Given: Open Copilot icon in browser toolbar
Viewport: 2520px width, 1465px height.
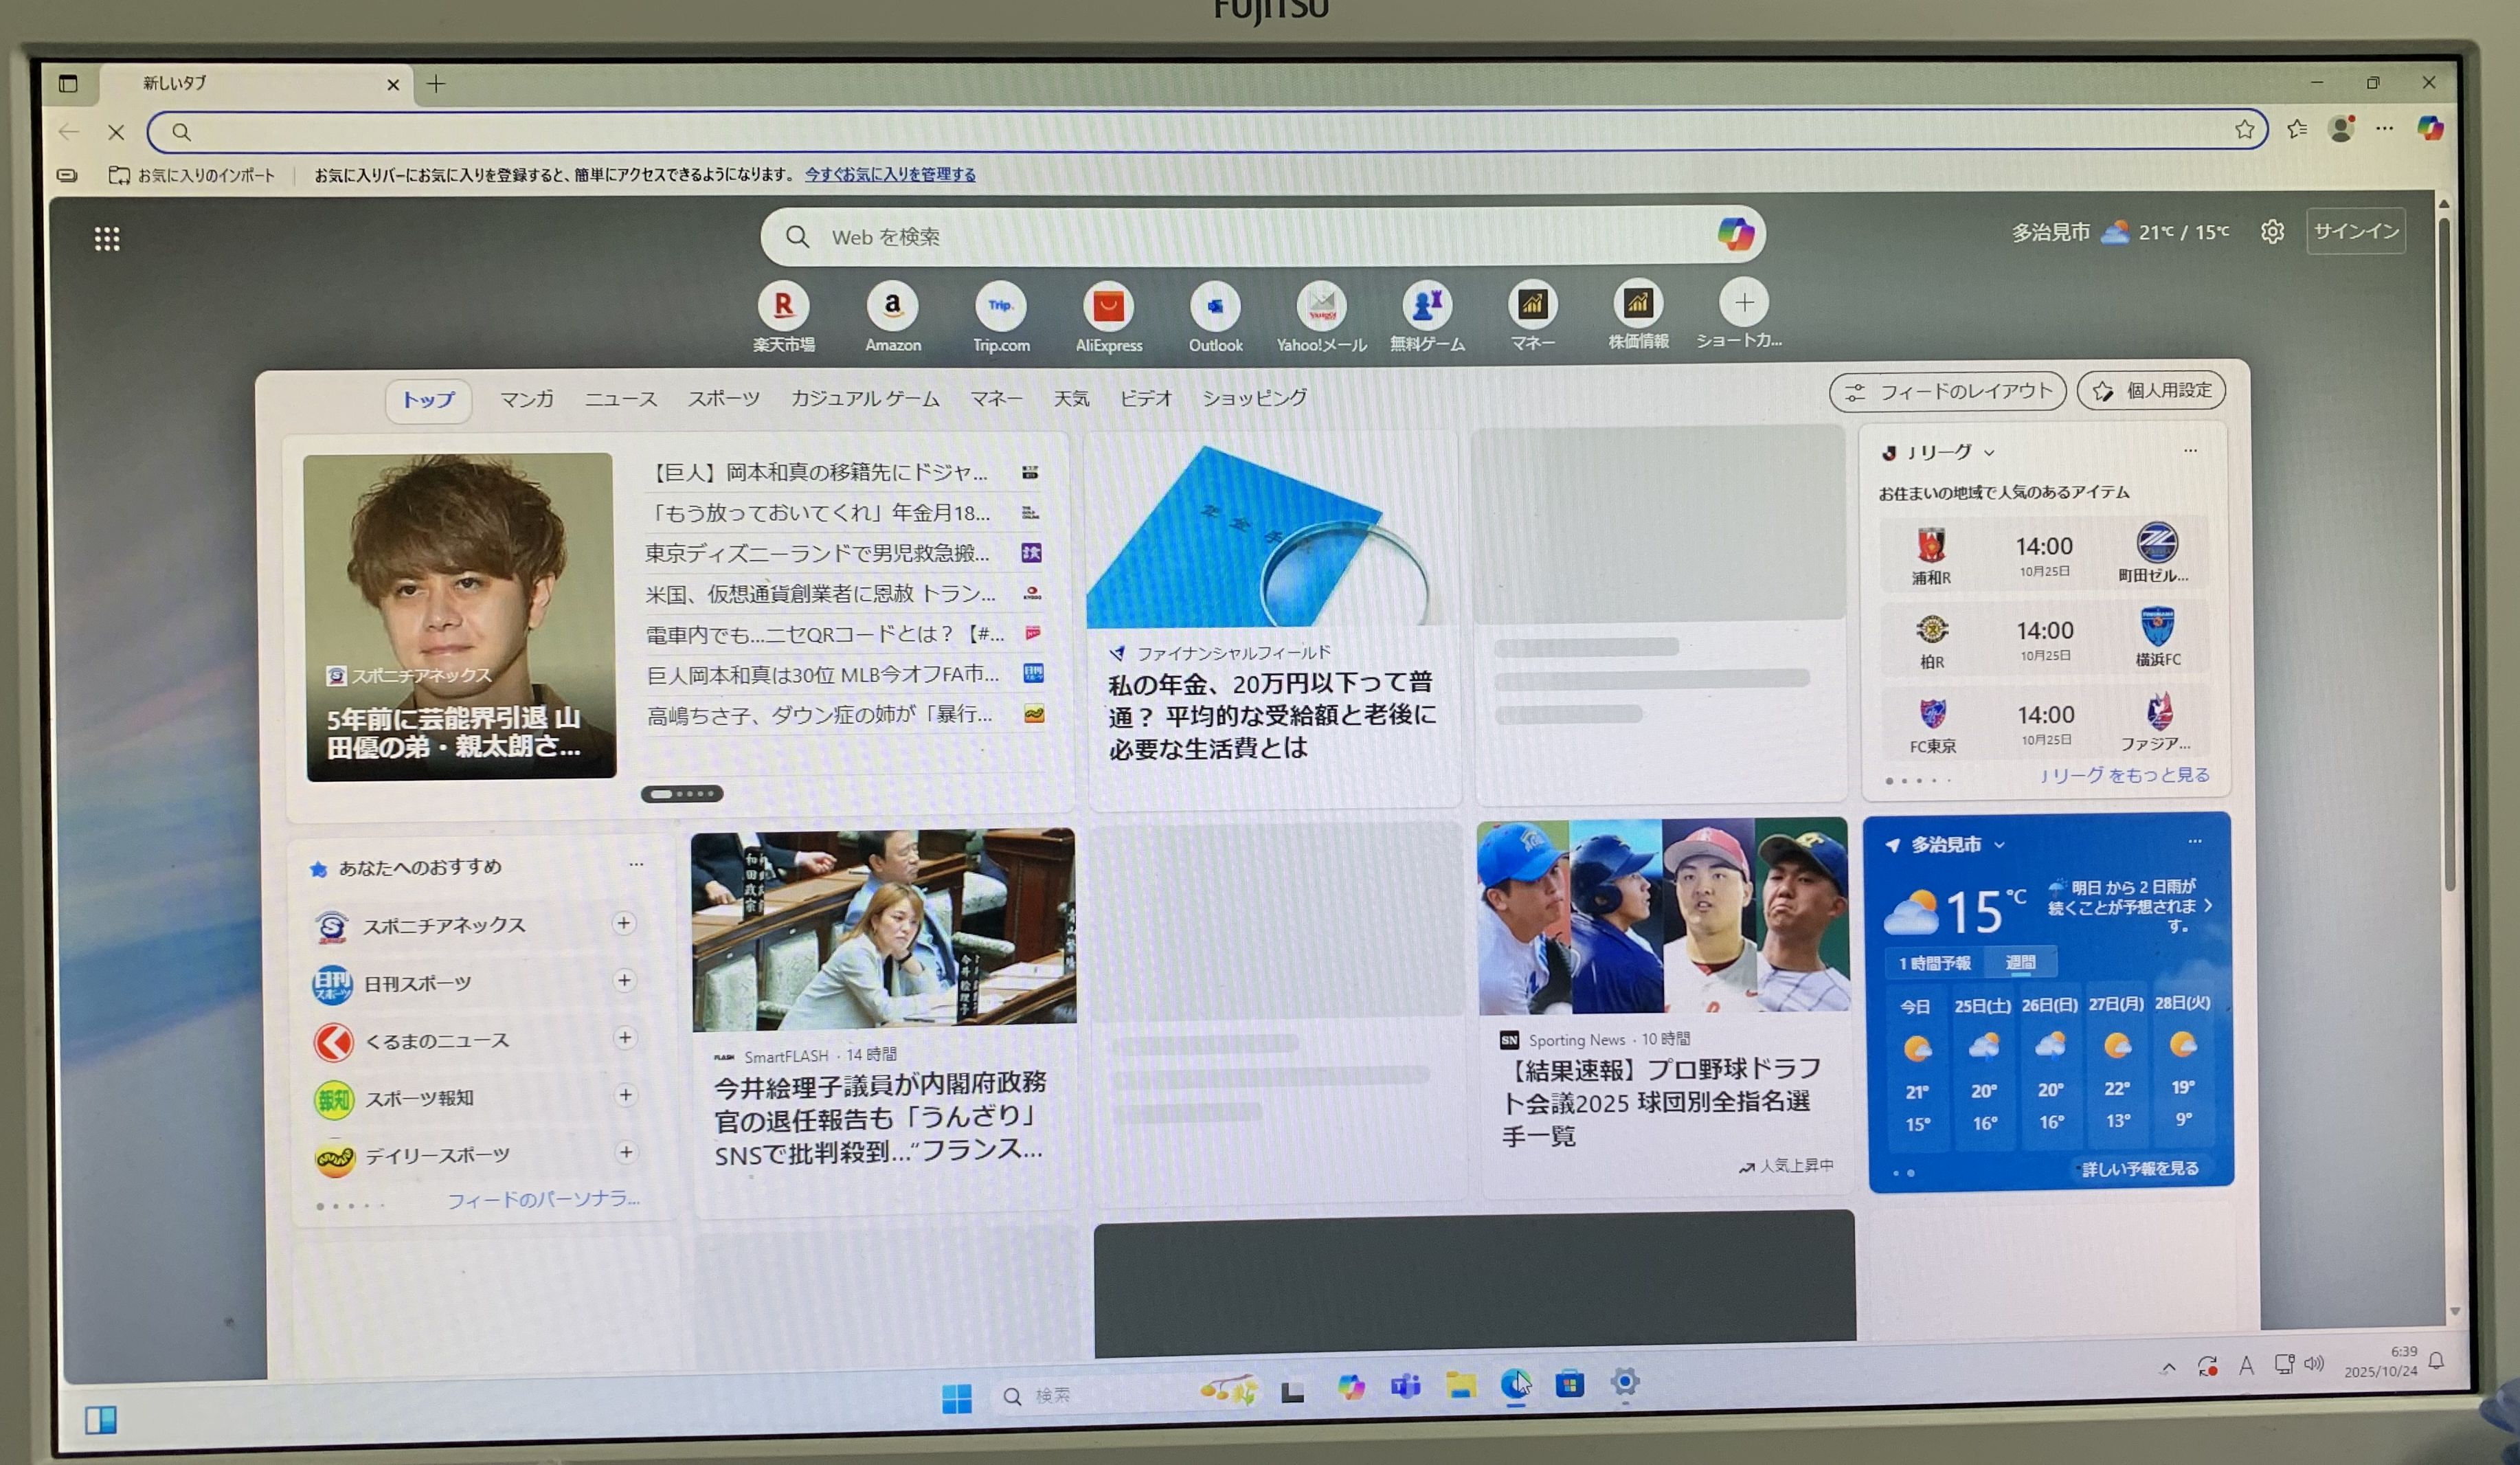Looking at the screenshot, I should pyautogui.click(x=2430, y=129).
